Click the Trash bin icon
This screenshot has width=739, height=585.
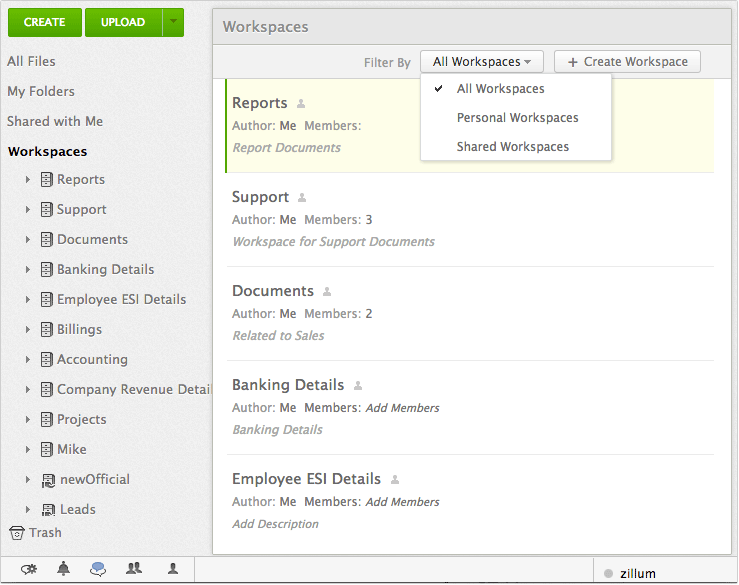coord(16,533)
